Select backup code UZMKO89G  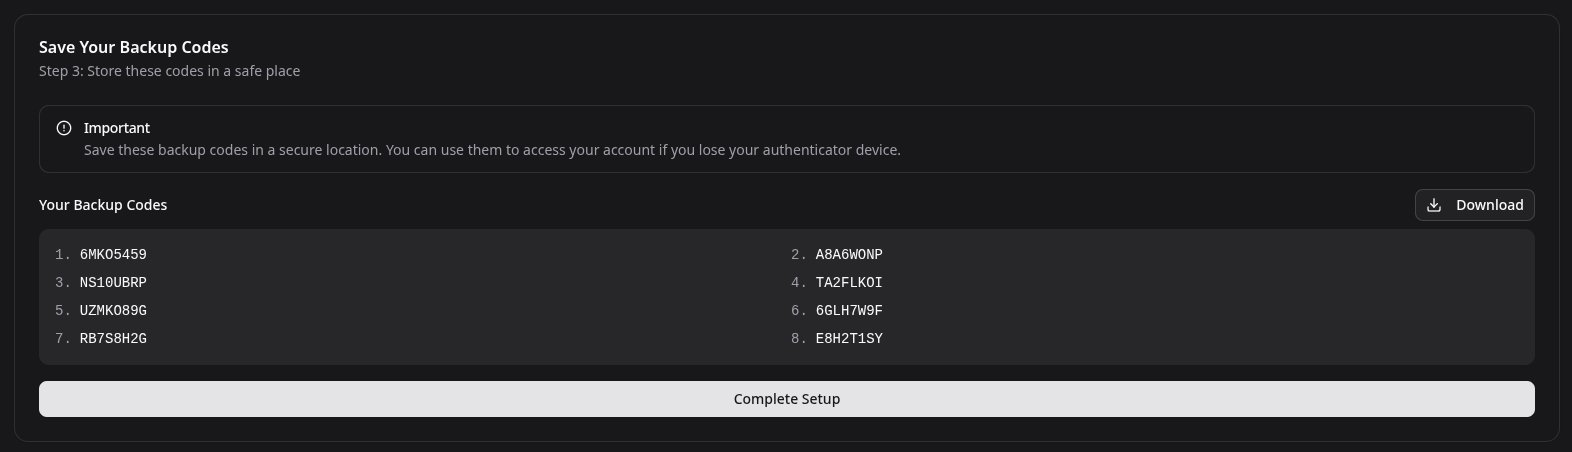click(113, 311)
